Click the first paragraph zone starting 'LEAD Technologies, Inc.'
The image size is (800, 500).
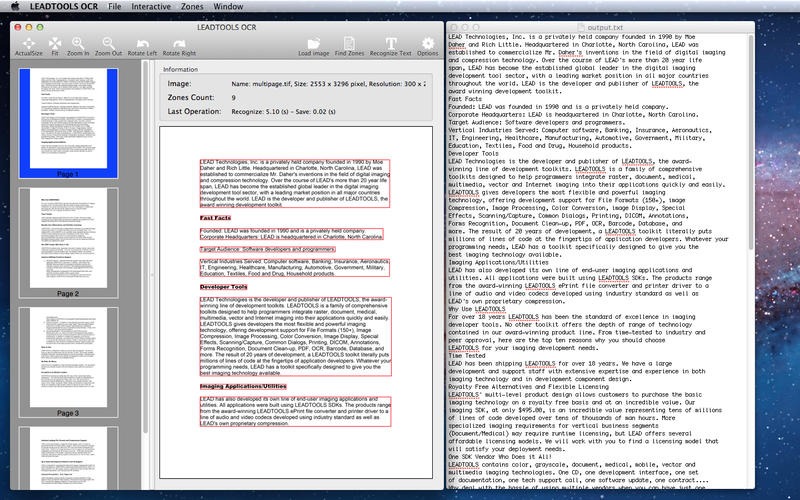coord(294,183)
